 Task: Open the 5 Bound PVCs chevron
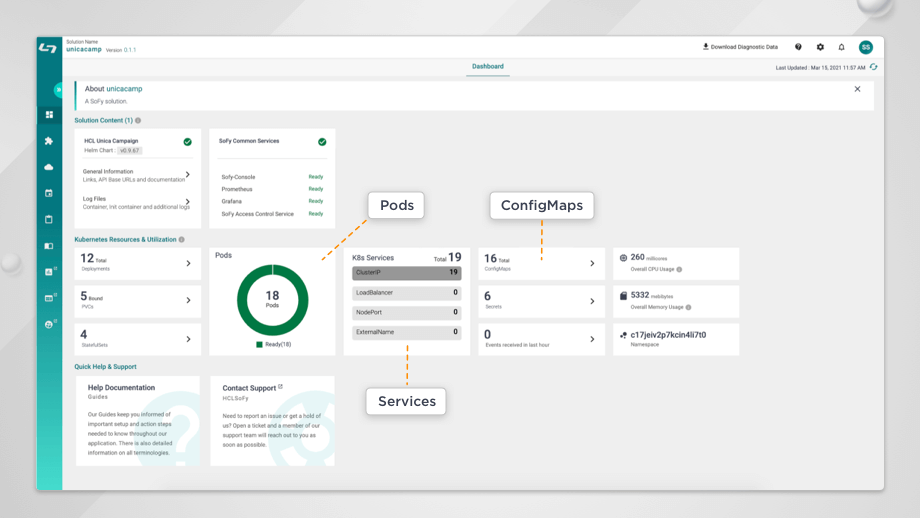188,300
